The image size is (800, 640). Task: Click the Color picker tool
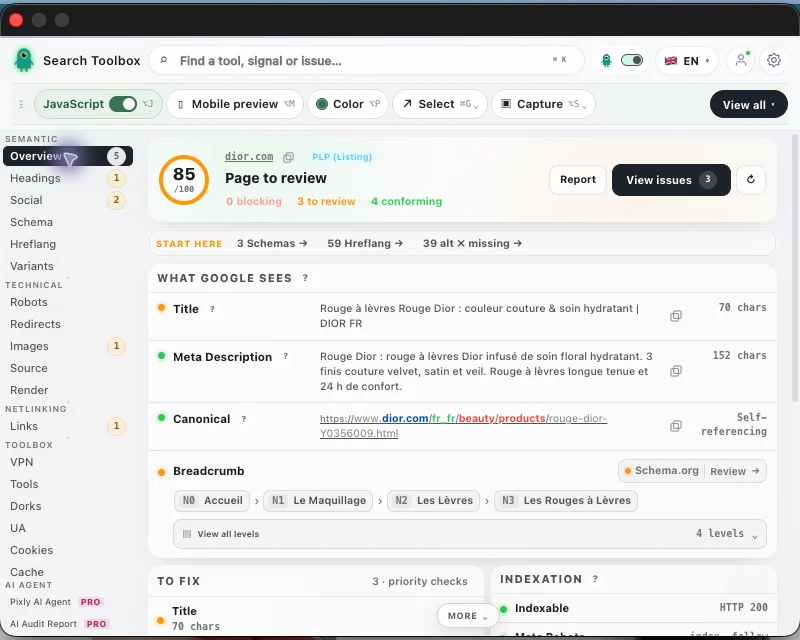coord(348,104)
